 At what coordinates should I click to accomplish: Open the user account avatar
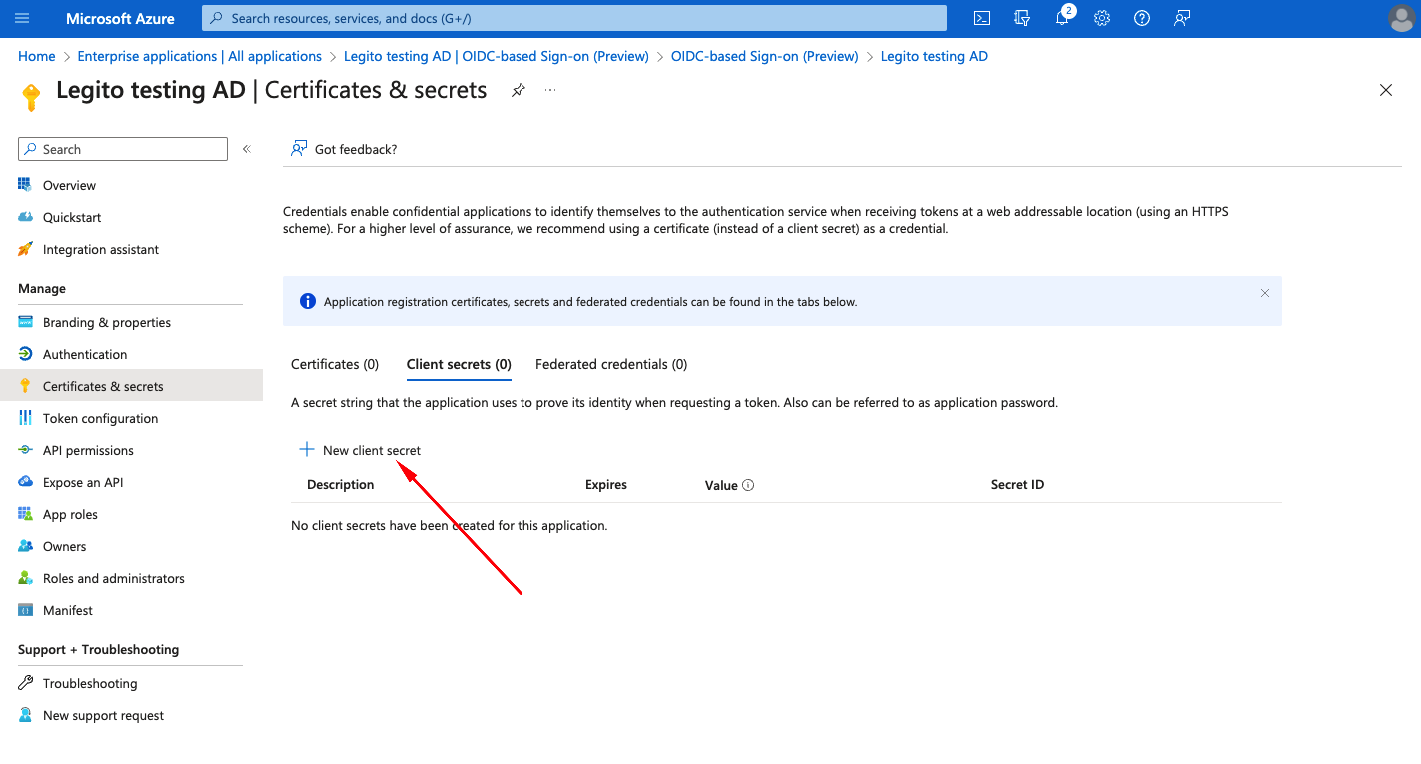[1402, 18]
